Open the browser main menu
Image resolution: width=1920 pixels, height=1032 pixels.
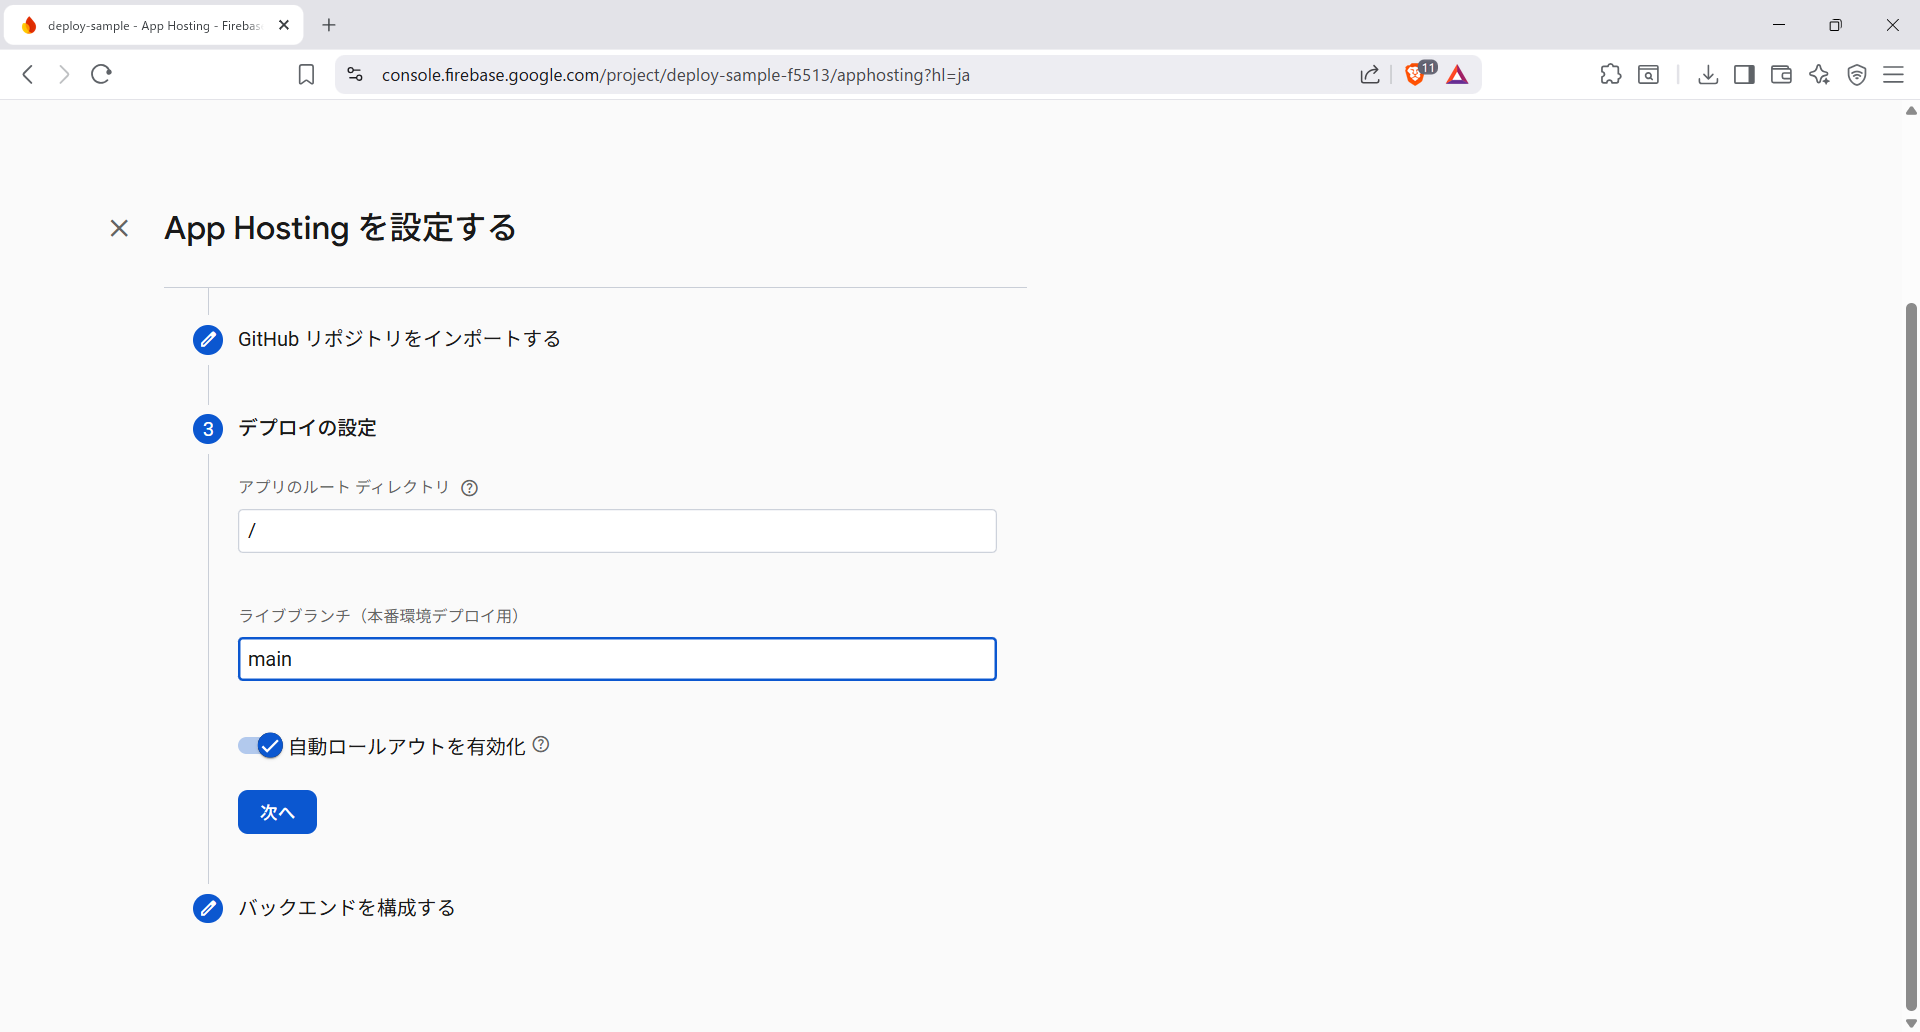tap(1893, 74)
